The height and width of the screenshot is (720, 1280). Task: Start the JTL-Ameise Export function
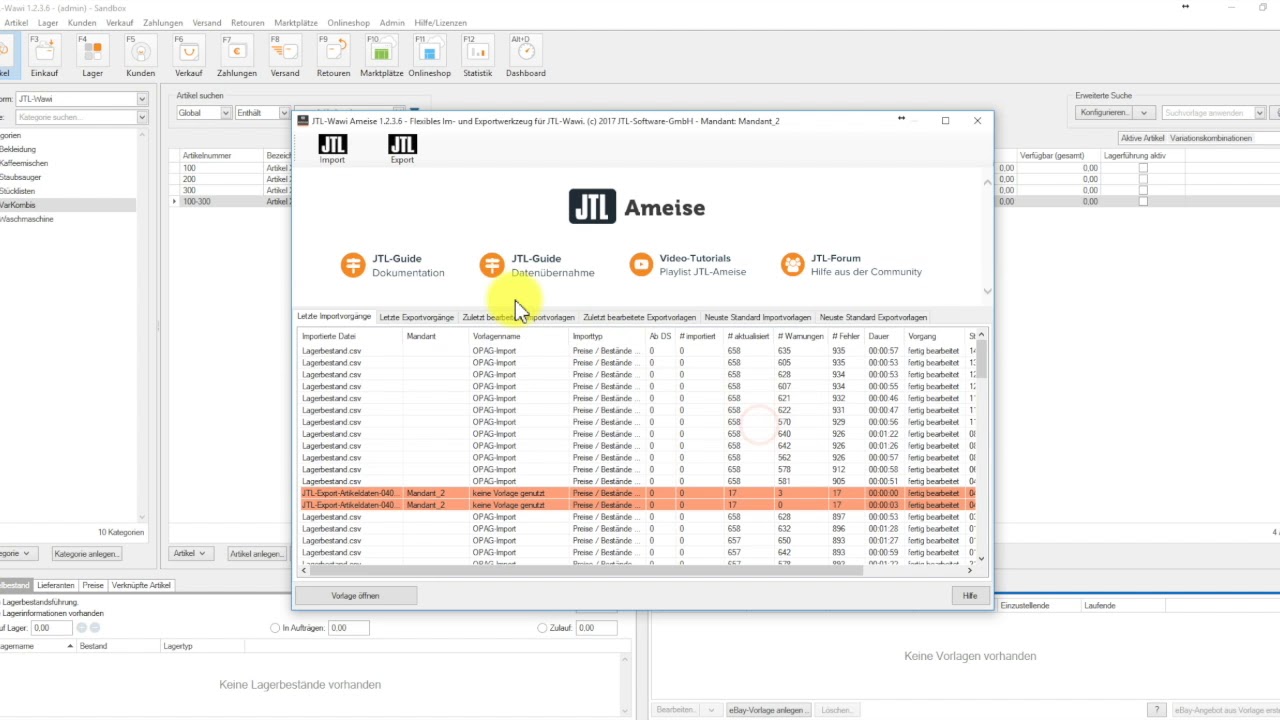[402, 150]
